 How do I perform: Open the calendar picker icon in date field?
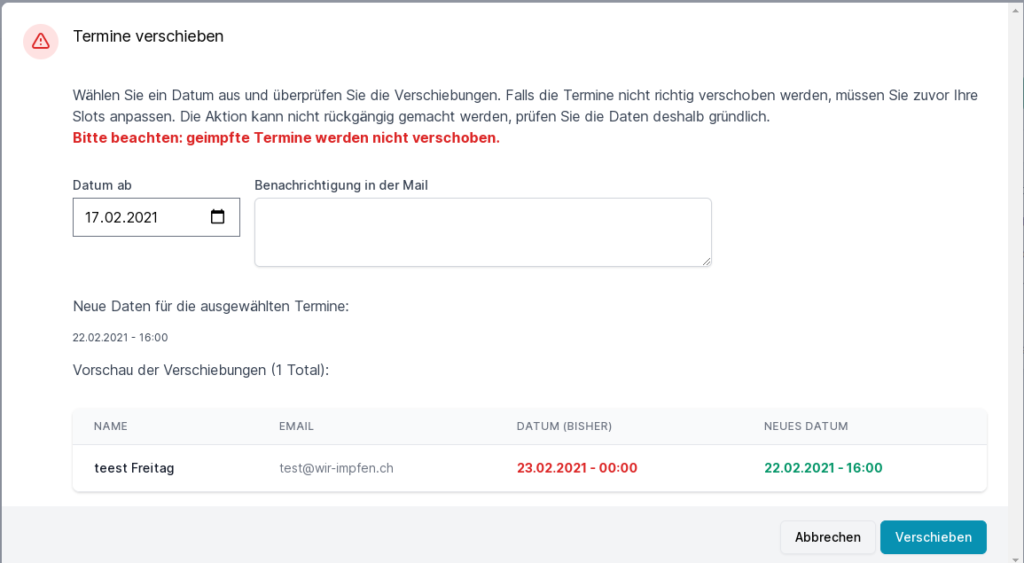point(218,217)
